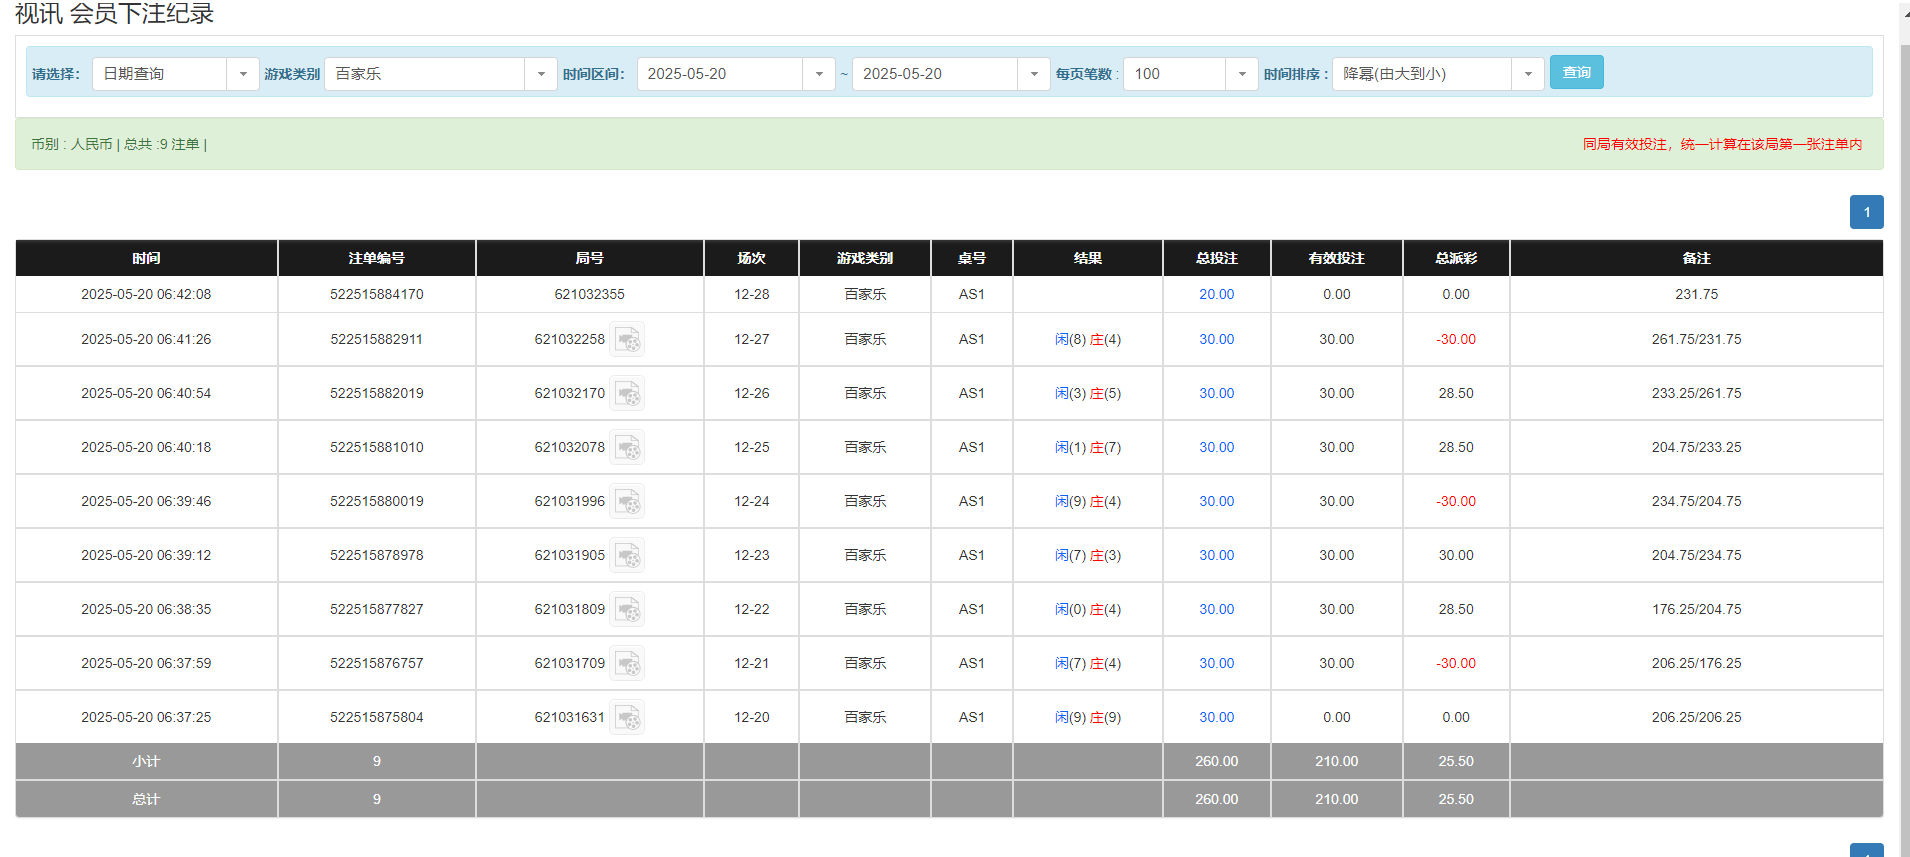Click the 20.00 total bet link
1910x857 pixels.
click(x=1216, y=294)
